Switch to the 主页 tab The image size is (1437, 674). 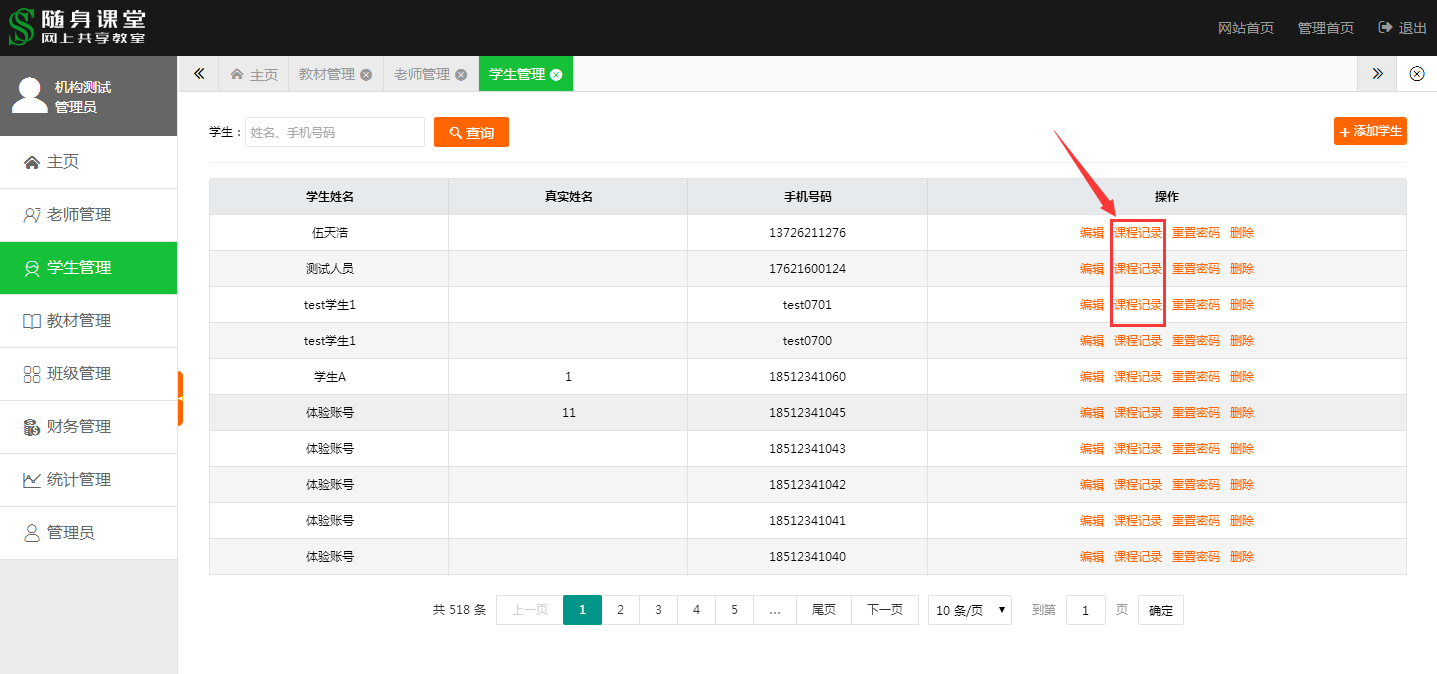click(254, 75)
